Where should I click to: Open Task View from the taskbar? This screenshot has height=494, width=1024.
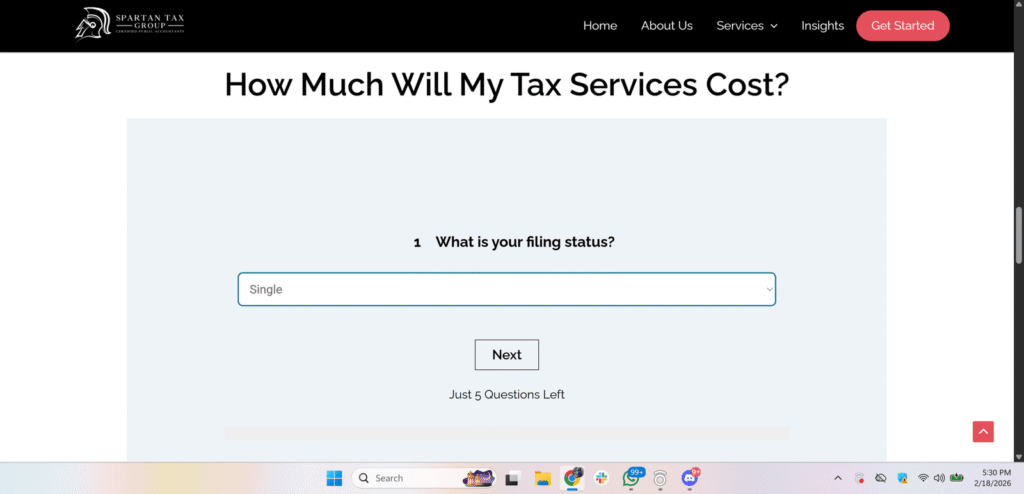pyautogui.click(x=514, y=478)
